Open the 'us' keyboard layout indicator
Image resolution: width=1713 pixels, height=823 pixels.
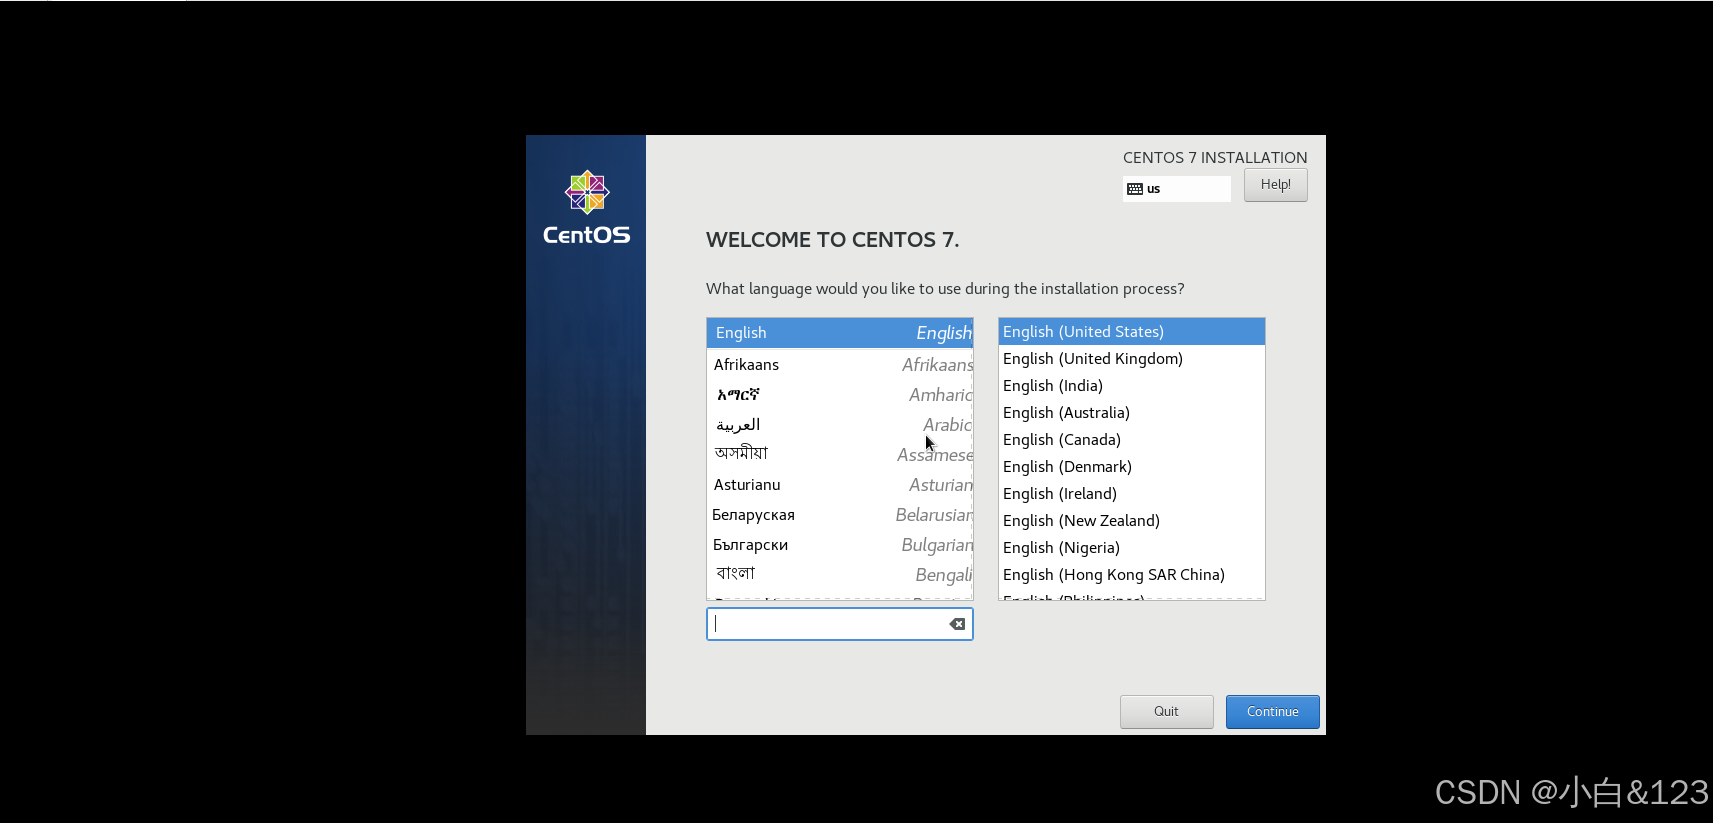(1176, 189)
